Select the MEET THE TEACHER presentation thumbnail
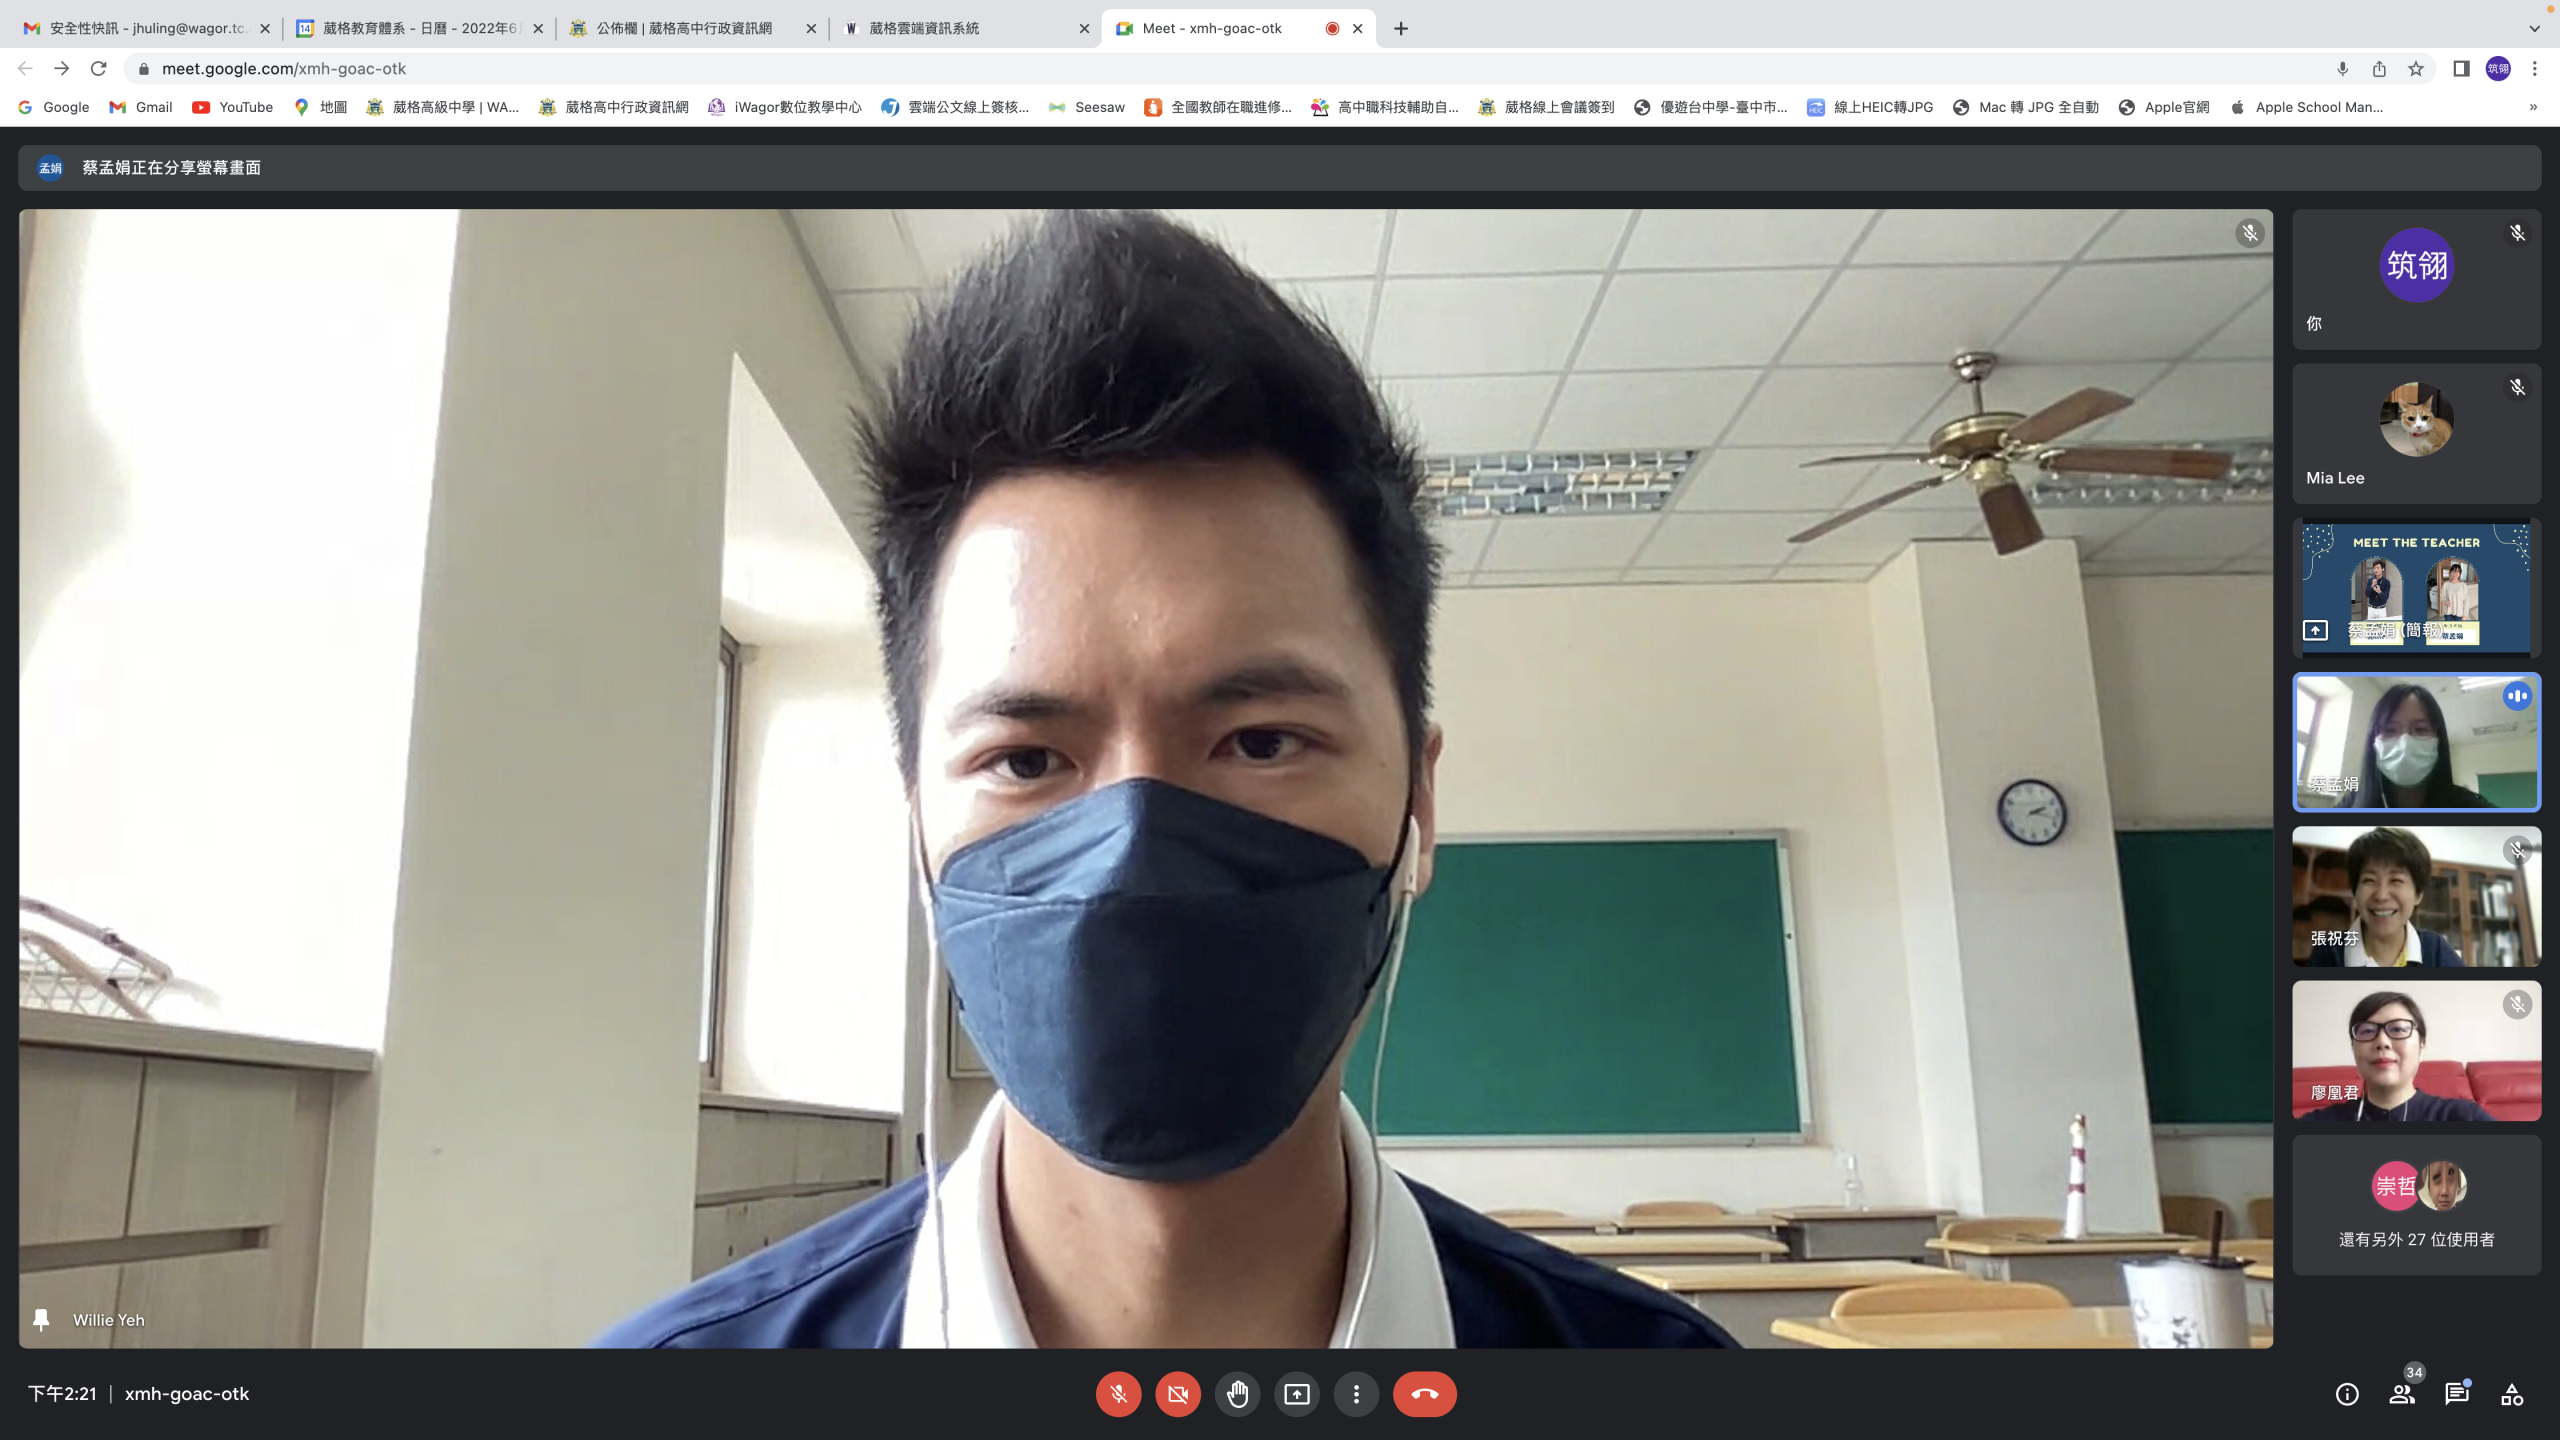The width and height of the screenshot is (2560, 1440). coord(2416,588)
